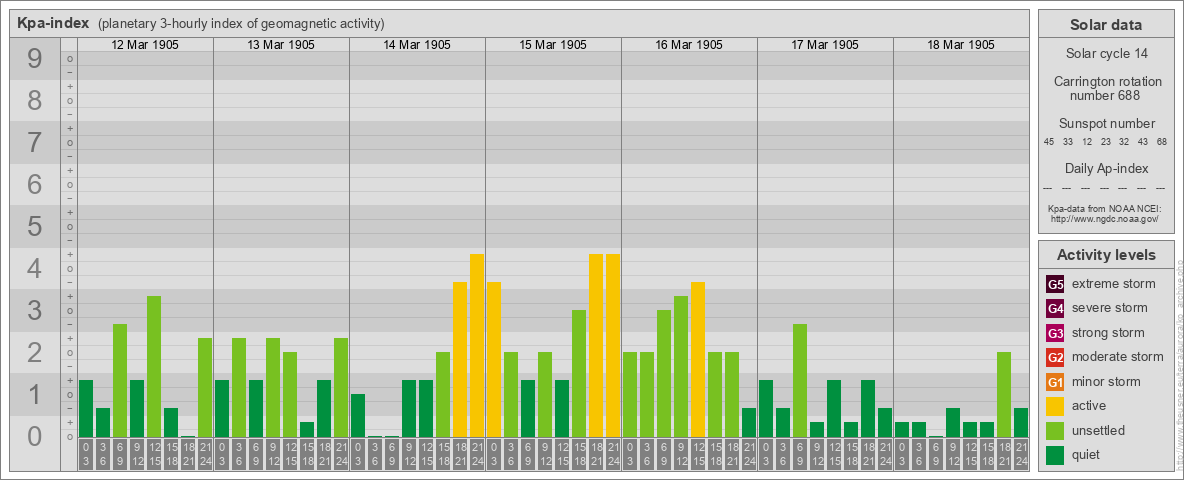This screenshot has width=1184, height=480.
Task: Click the 15 Mar 0-3h yellow bar
Action: [x=494, y=359]
